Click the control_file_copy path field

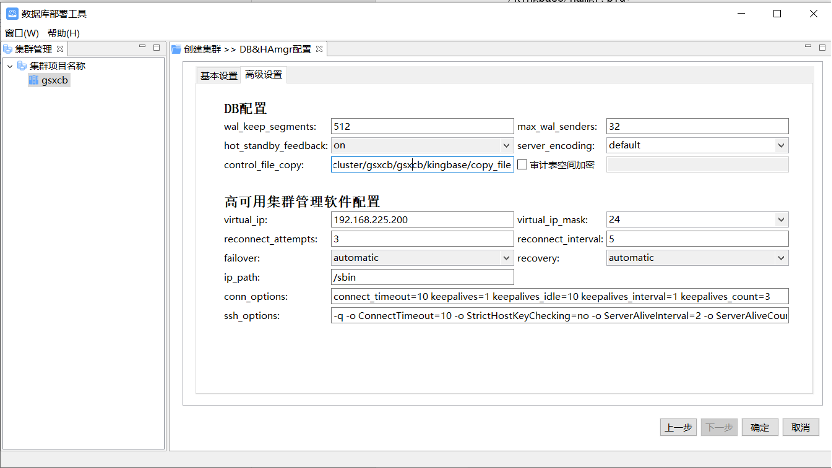pyautogui.click(x=422, y=164)
